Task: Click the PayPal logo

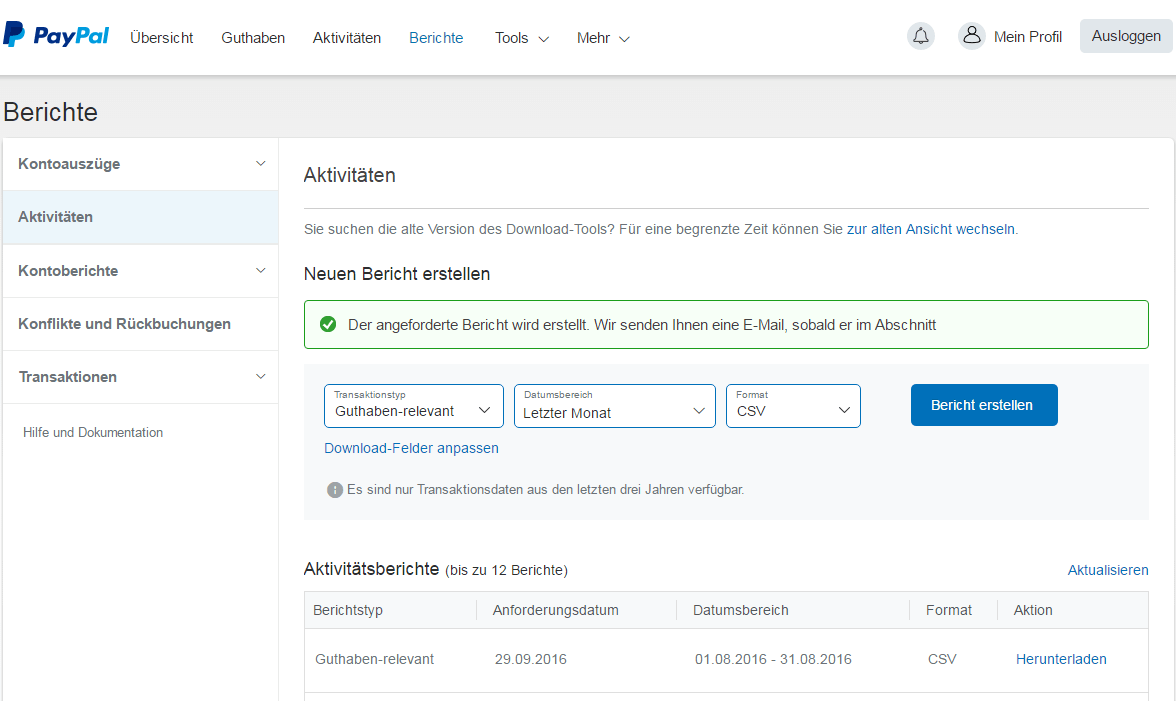Action: click(x=56, y=35)
